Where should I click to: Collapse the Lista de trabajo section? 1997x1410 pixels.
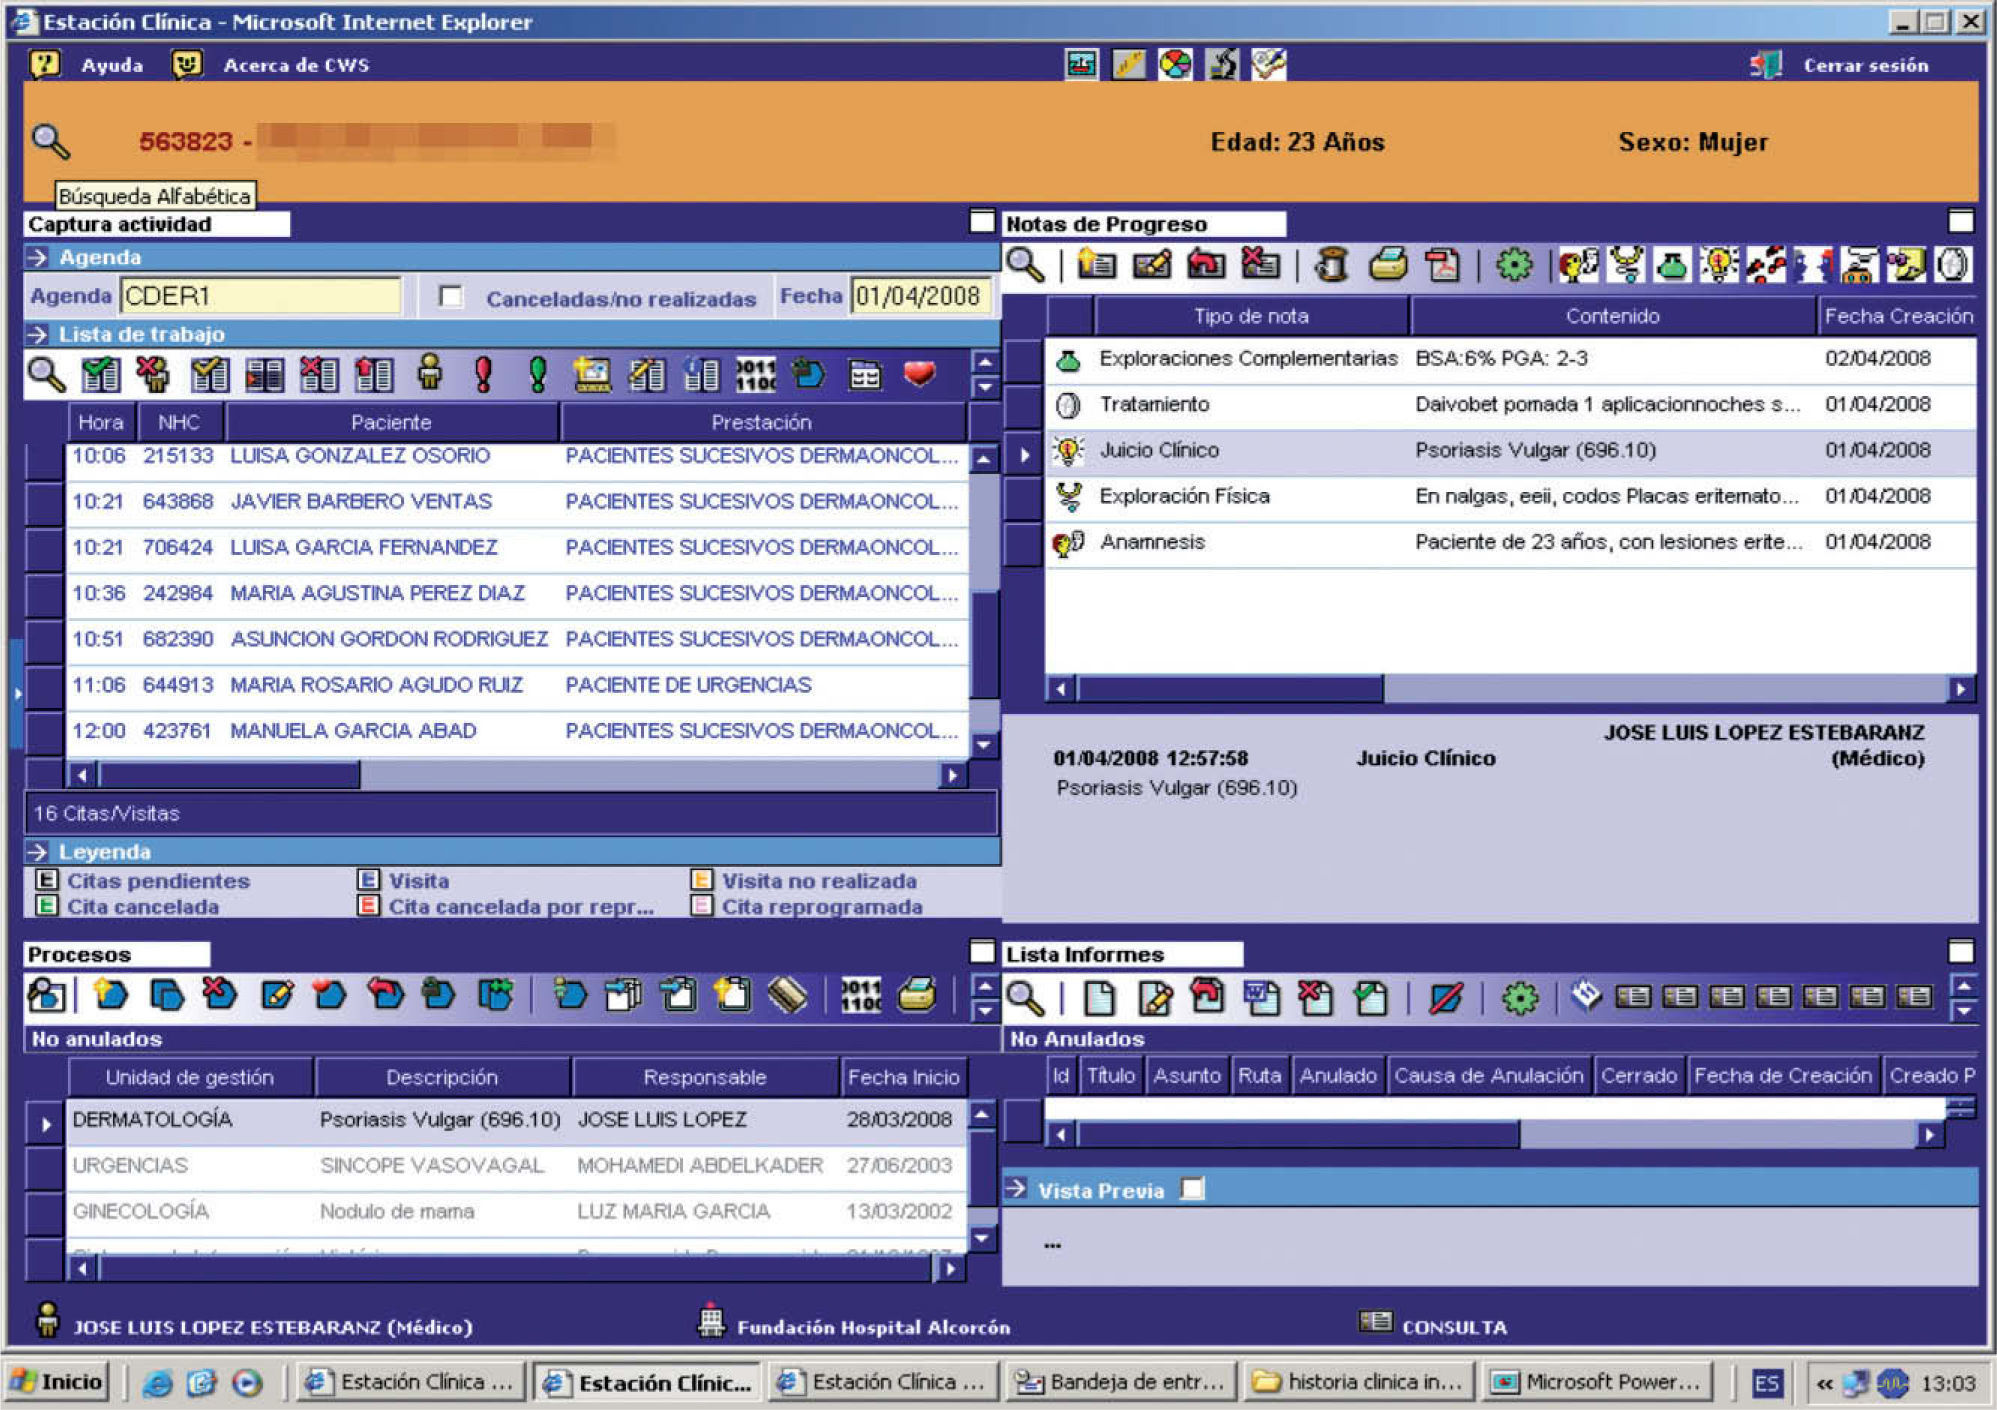pos(38,334)
